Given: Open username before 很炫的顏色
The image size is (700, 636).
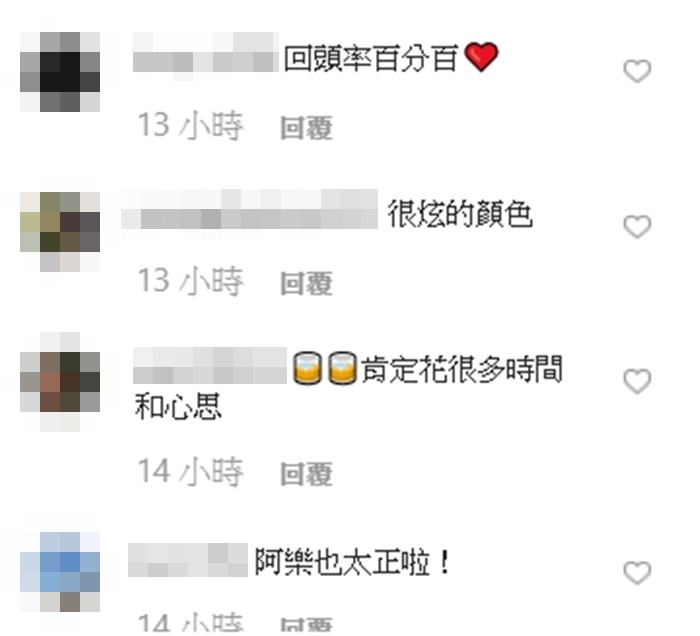Looking at the screenshot, I should (249, 210).
